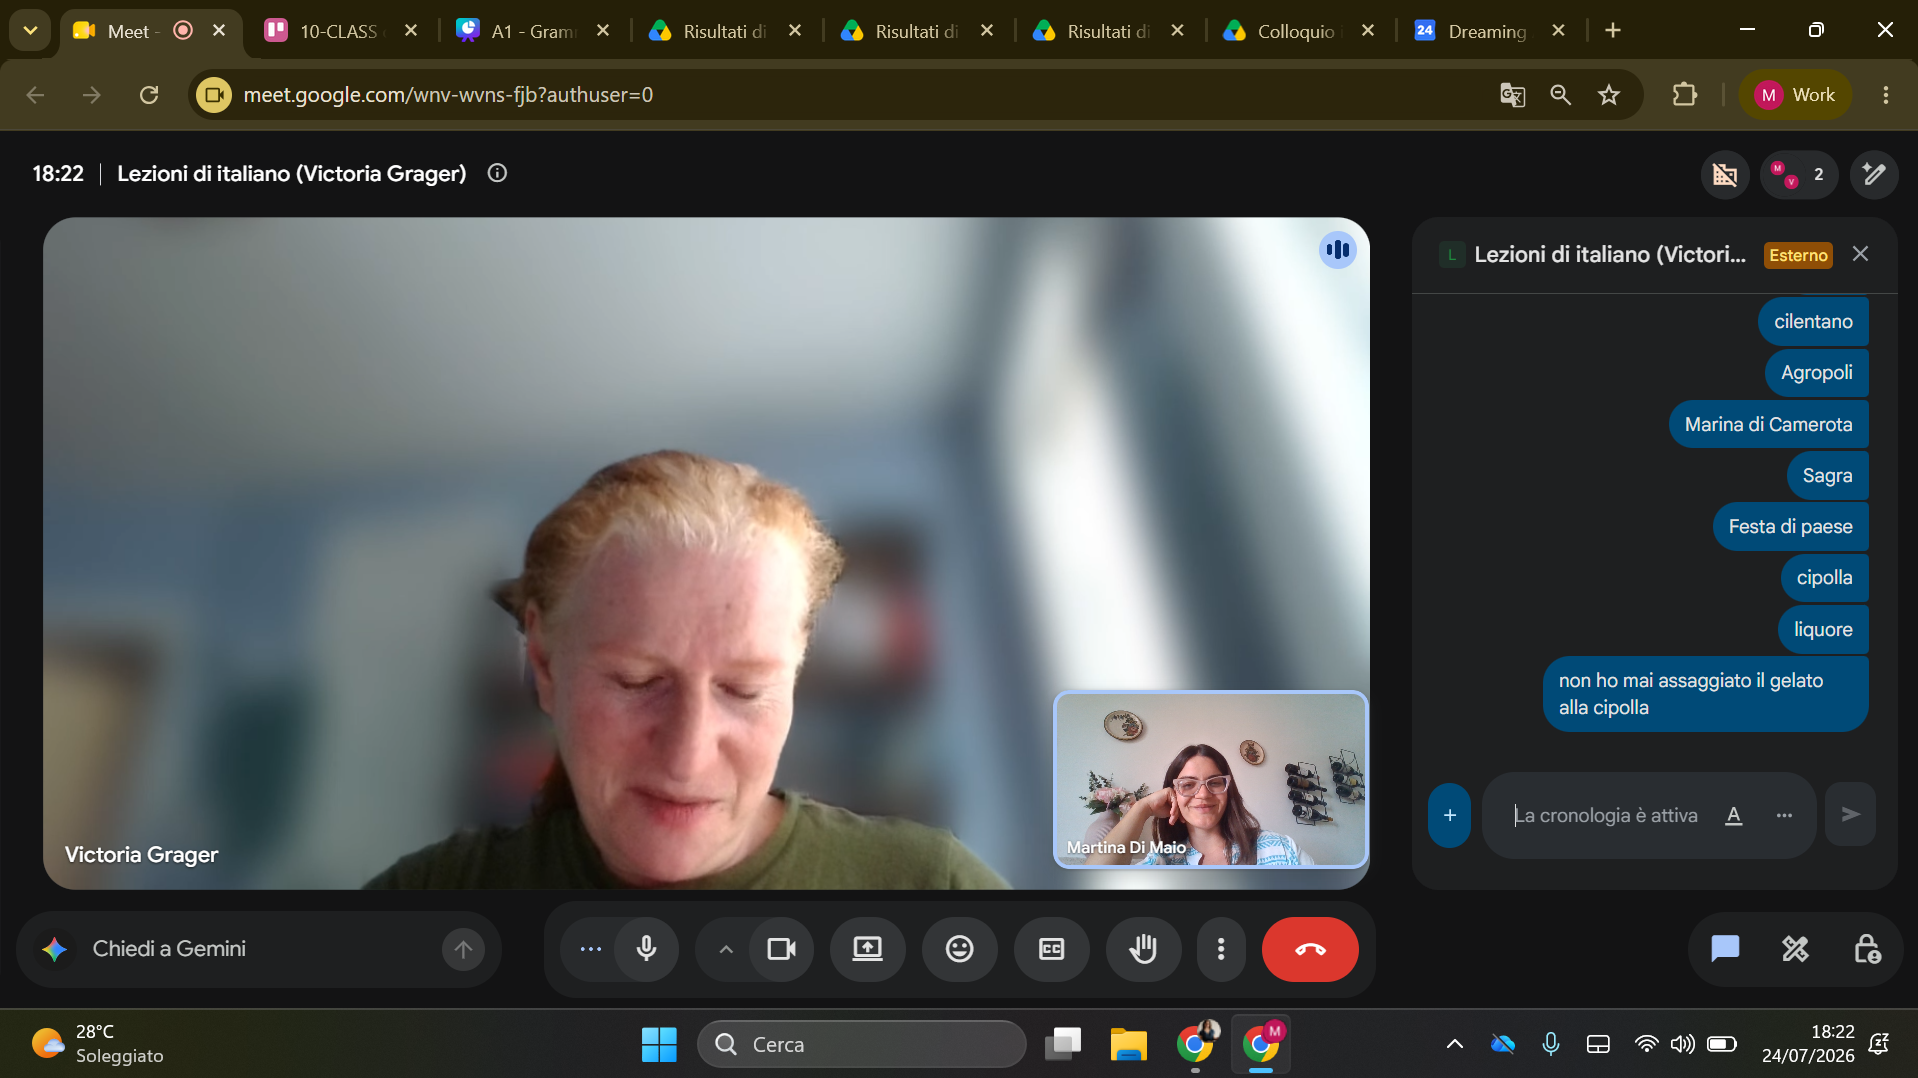The image size is (1918, 1078).
Task: Toggle the chat panel icon
Action: pos(1725,949)
